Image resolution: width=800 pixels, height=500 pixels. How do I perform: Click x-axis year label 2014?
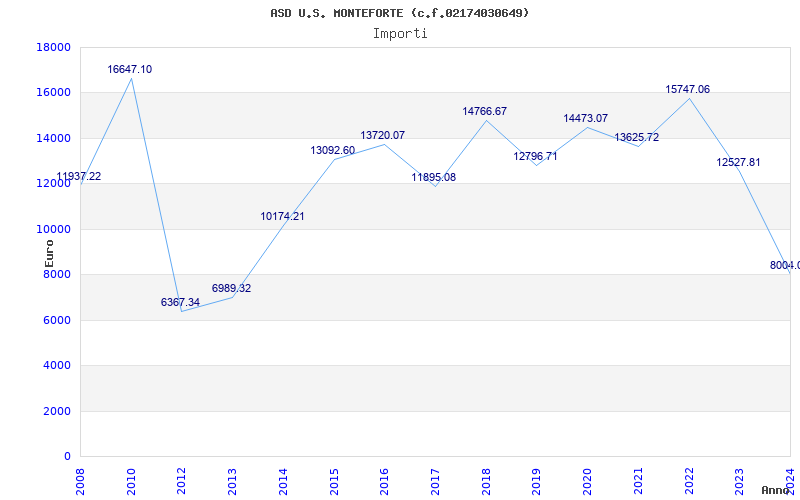pos(283,482)
